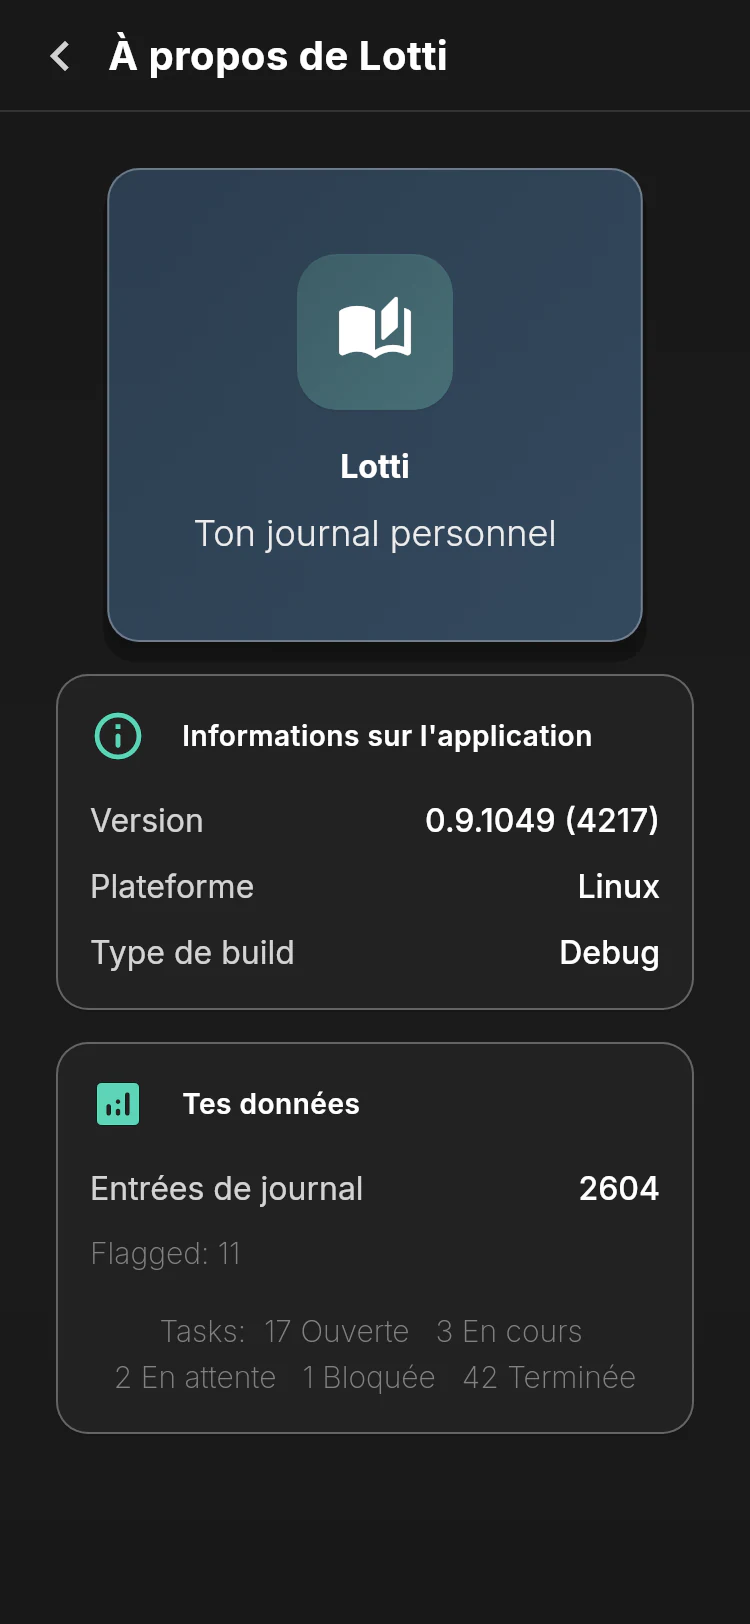Screen dimensions: 750x1624
Task: Select the À propos de Lotti title
Action: click(278, 55)
